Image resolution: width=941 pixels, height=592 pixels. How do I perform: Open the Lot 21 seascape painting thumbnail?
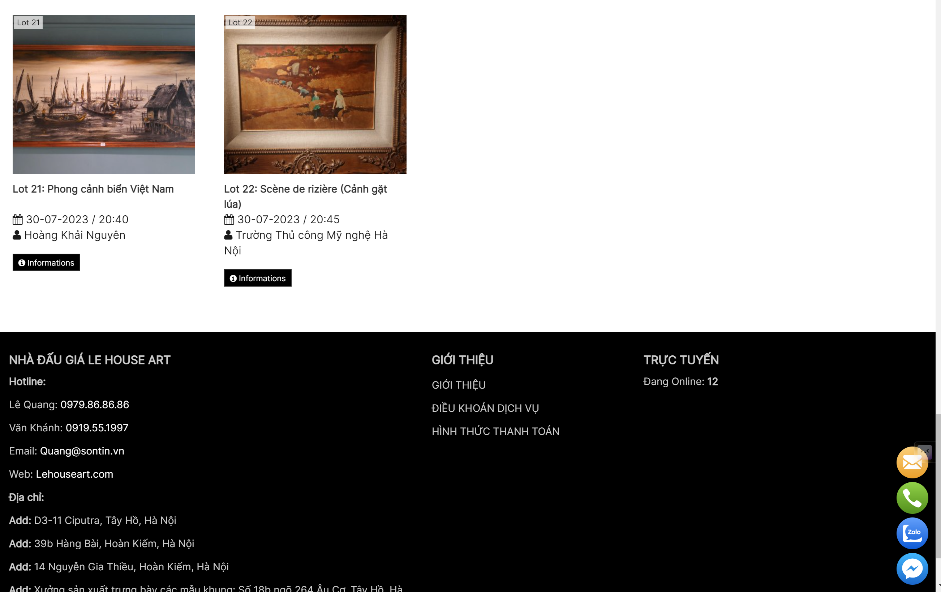click(104, 94)
